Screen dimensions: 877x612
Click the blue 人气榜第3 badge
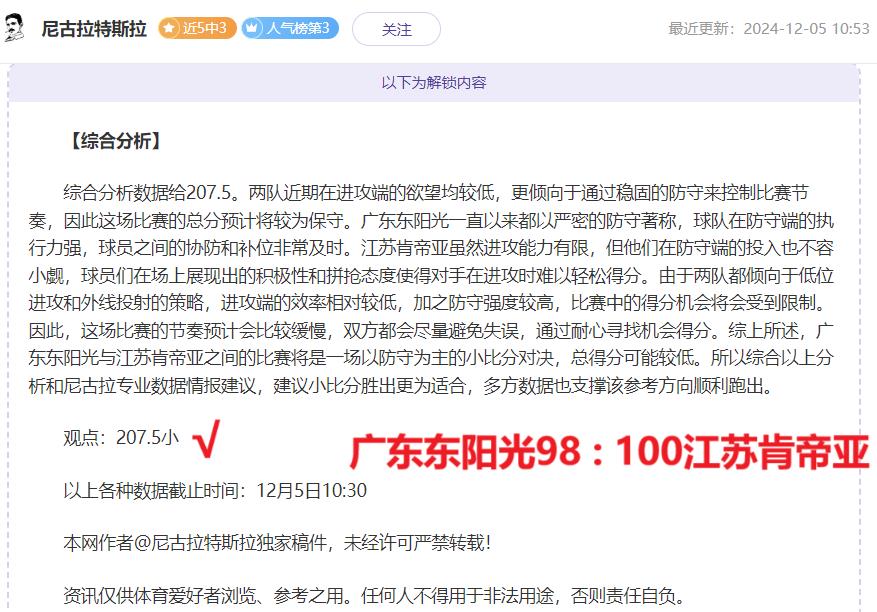tap(290, 28)
